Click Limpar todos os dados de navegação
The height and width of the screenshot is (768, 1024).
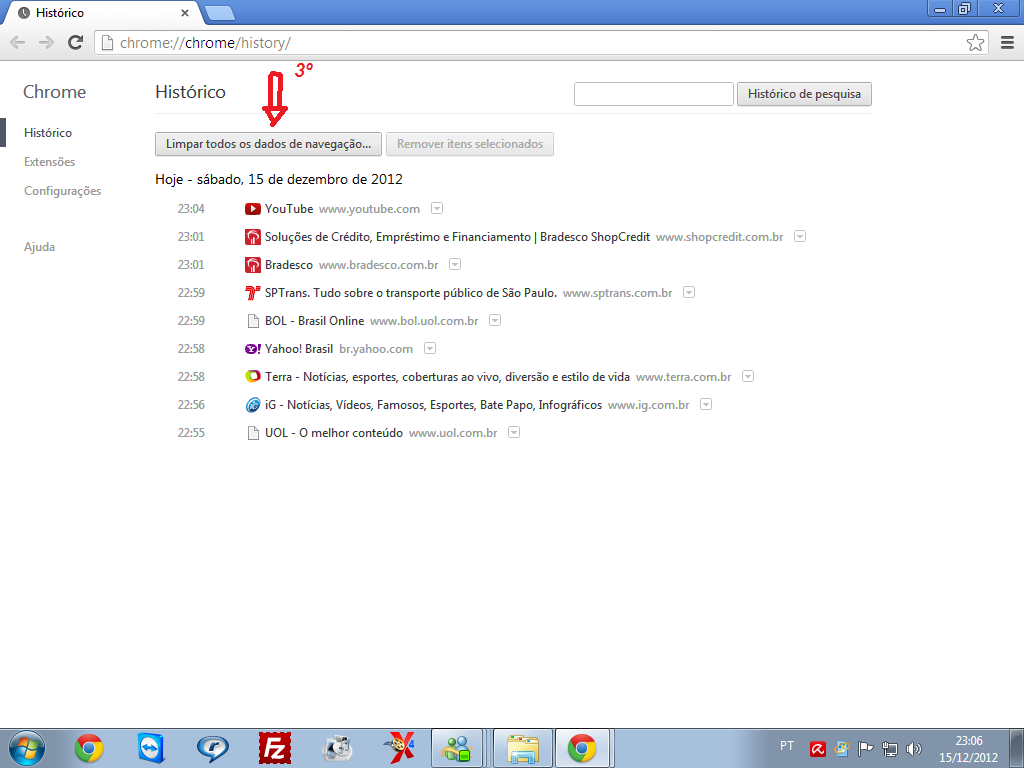click(x=268, y=144)
